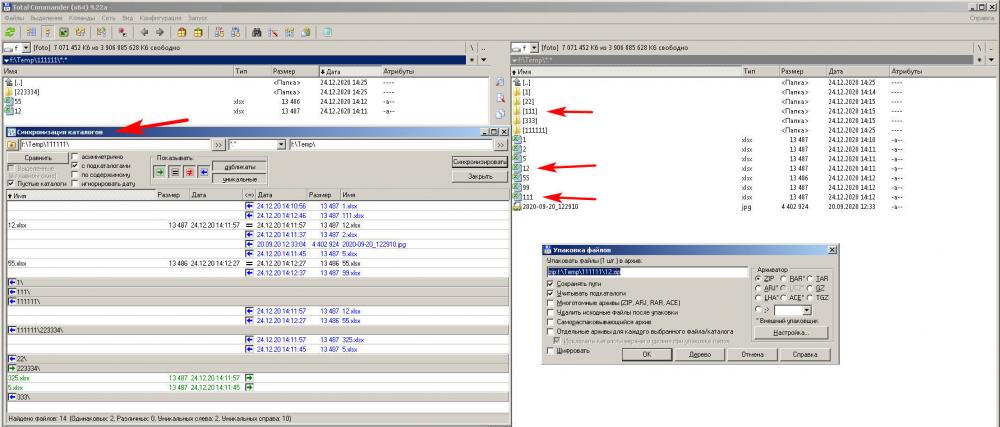Click the toolbar's forward arrow icon
Screen dimensions: 1000x427
click(x=160, y=32)
